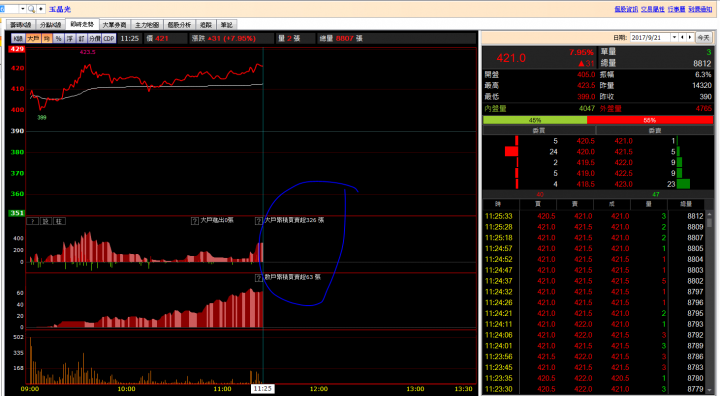The image size is (720, 396).
Task: Click the 說 explanation button in indicator panel
Action: tap(46, 221)
